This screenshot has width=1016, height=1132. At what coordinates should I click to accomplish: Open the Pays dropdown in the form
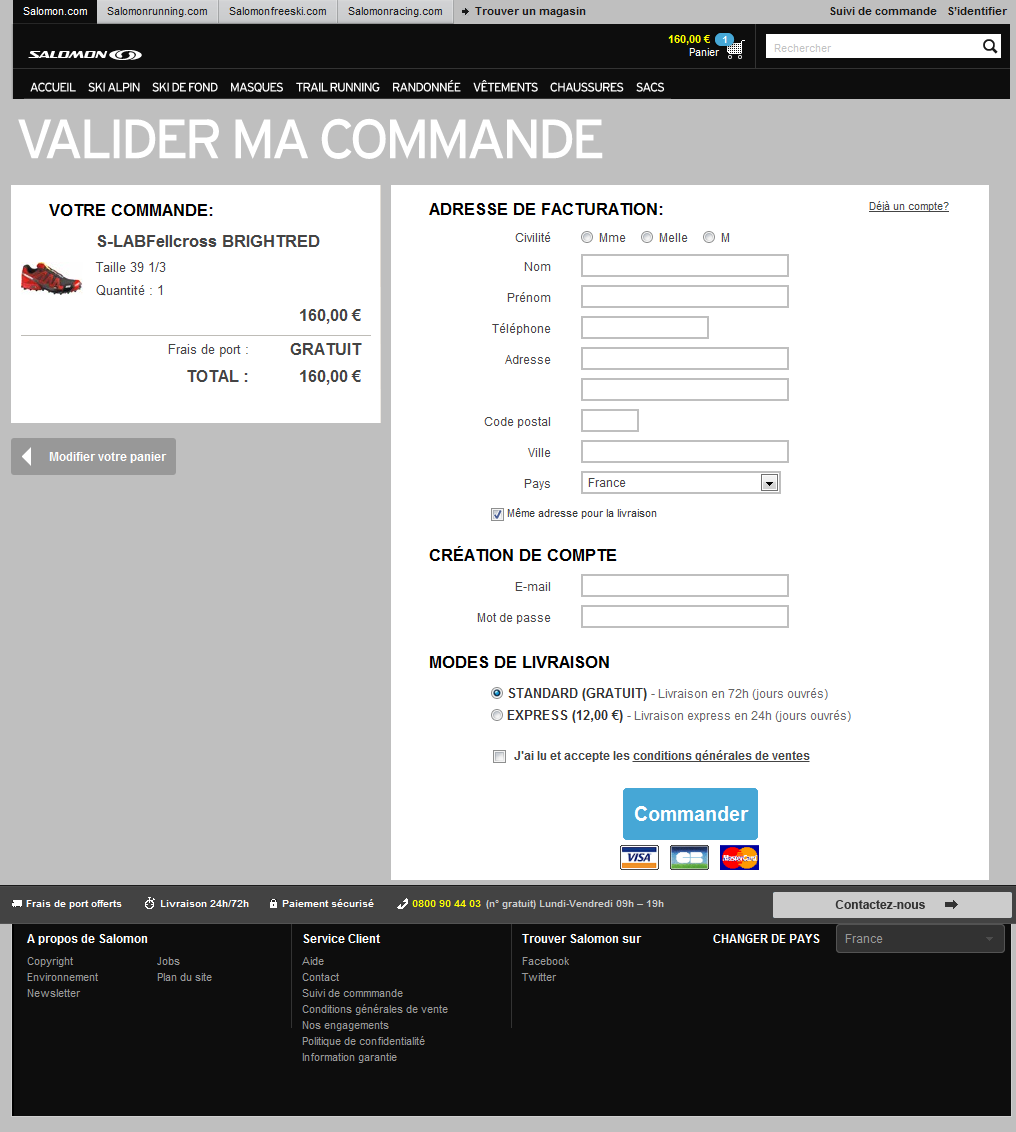pos(680,483)
